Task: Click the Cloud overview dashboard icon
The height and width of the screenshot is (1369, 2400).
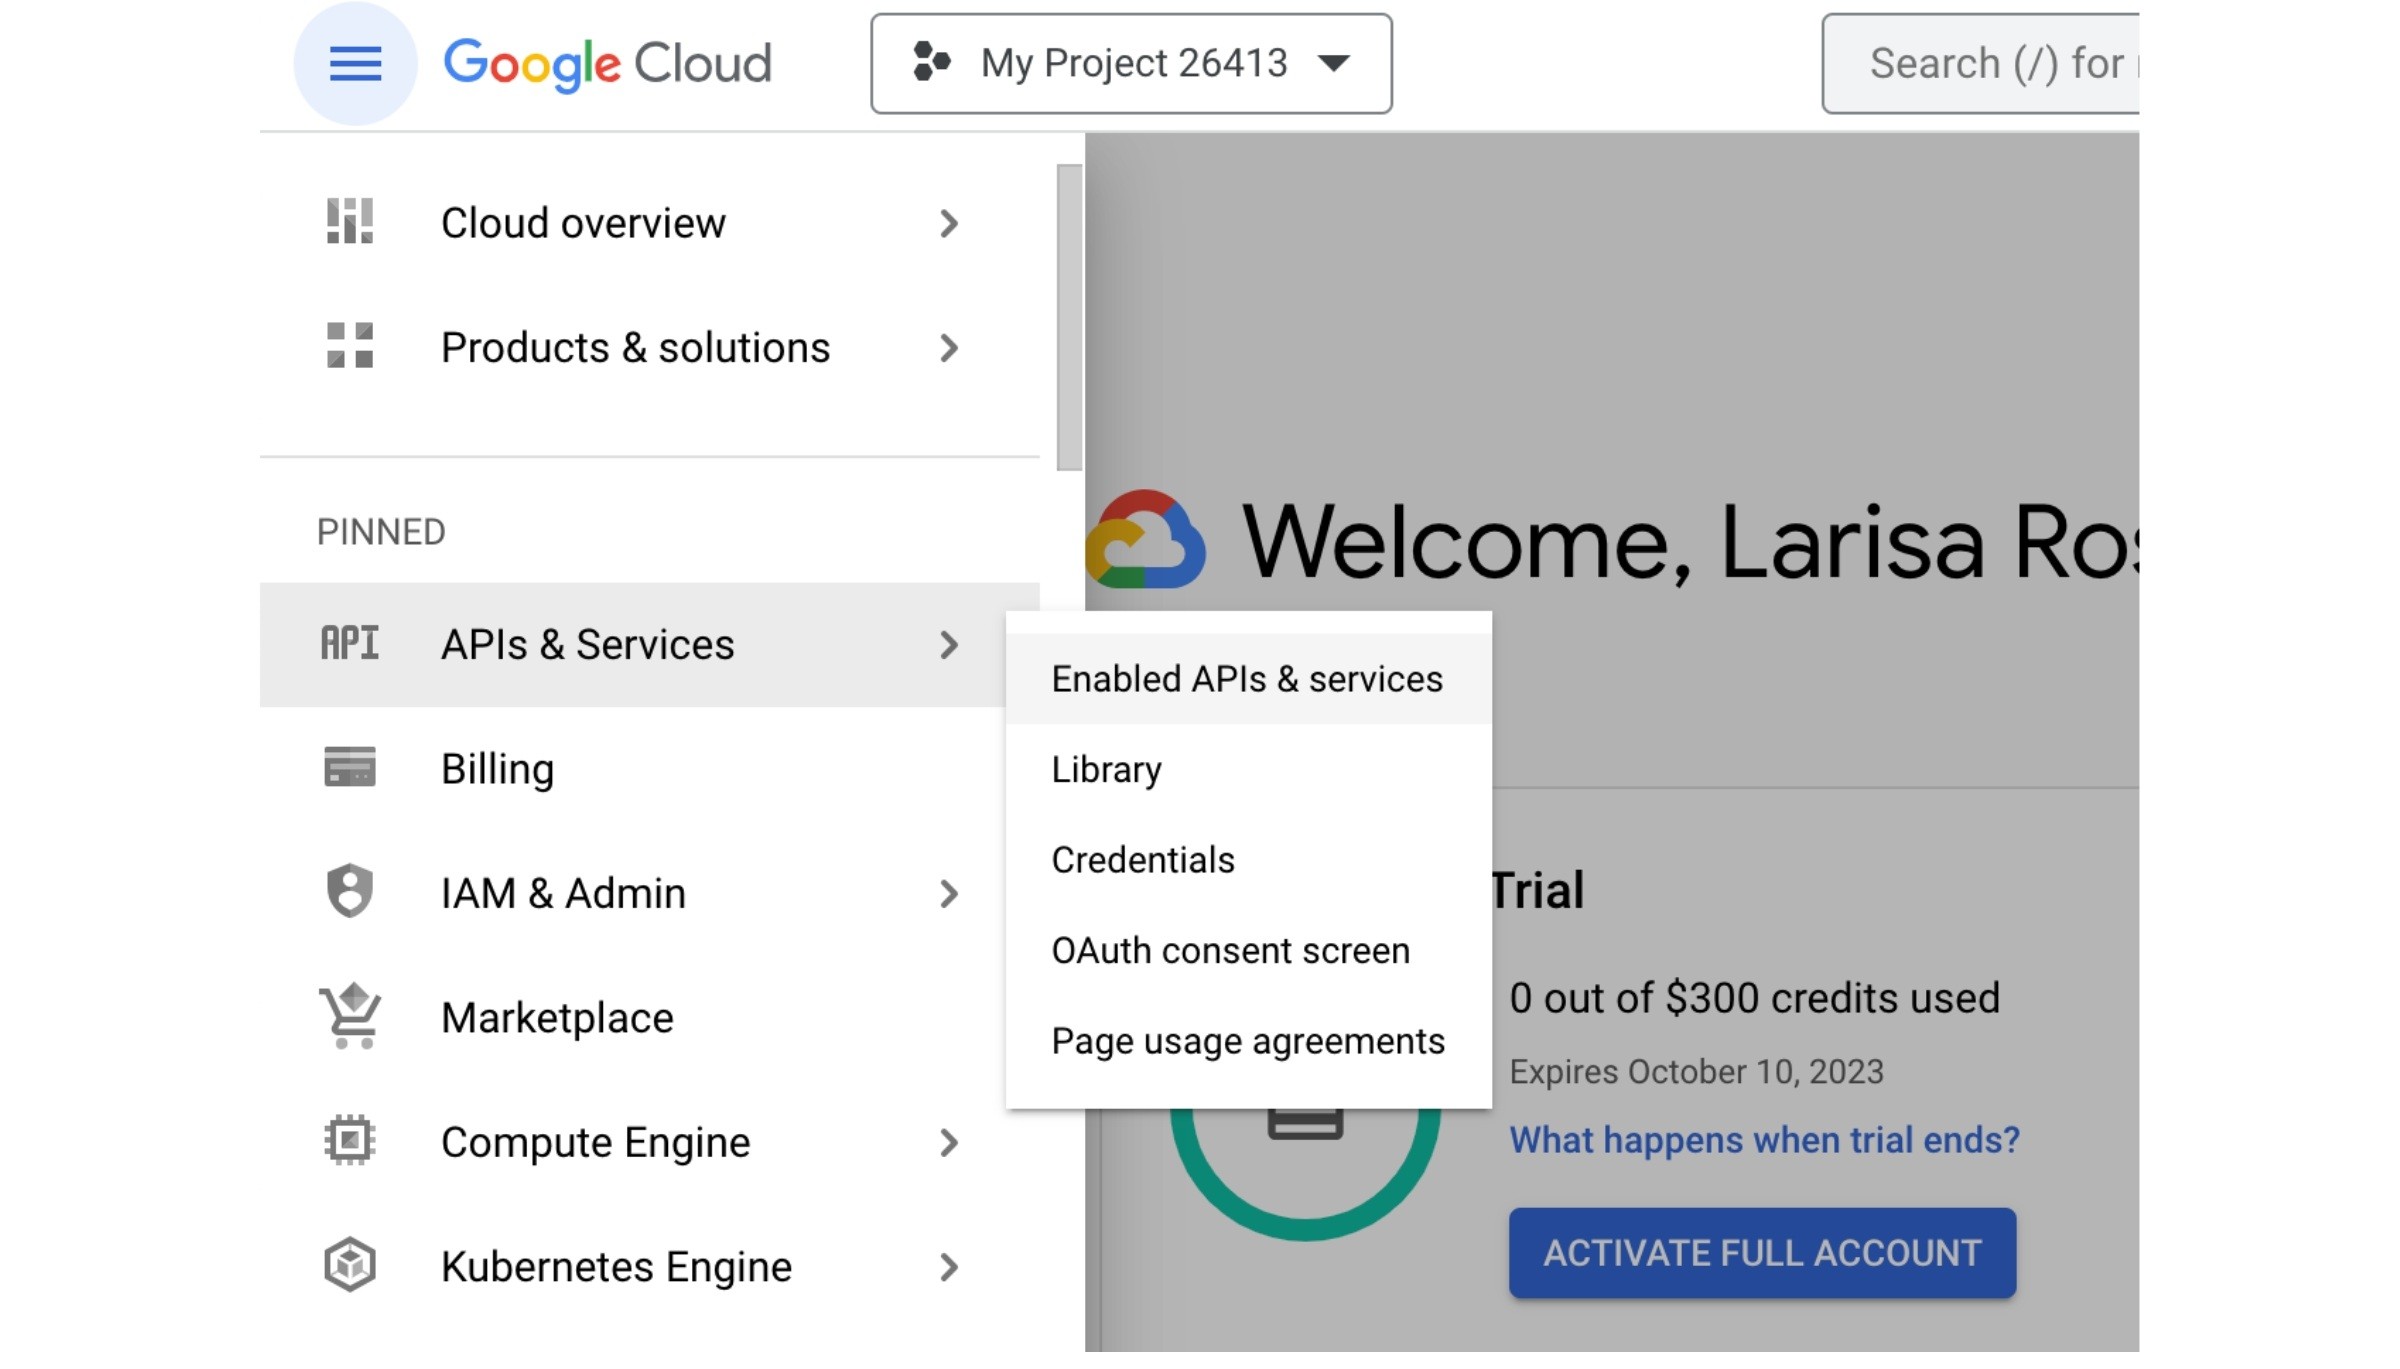Action: (350, 221)
